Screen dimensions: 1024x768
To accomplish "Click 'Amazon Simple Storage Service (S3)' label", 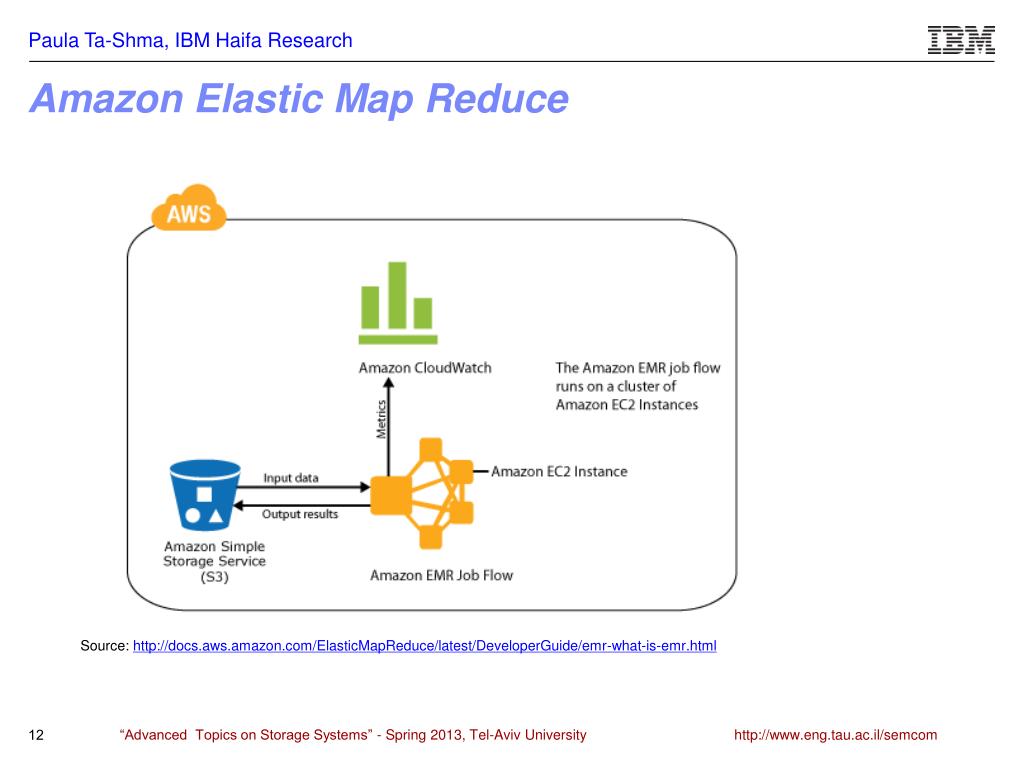I will click(214, 562).
